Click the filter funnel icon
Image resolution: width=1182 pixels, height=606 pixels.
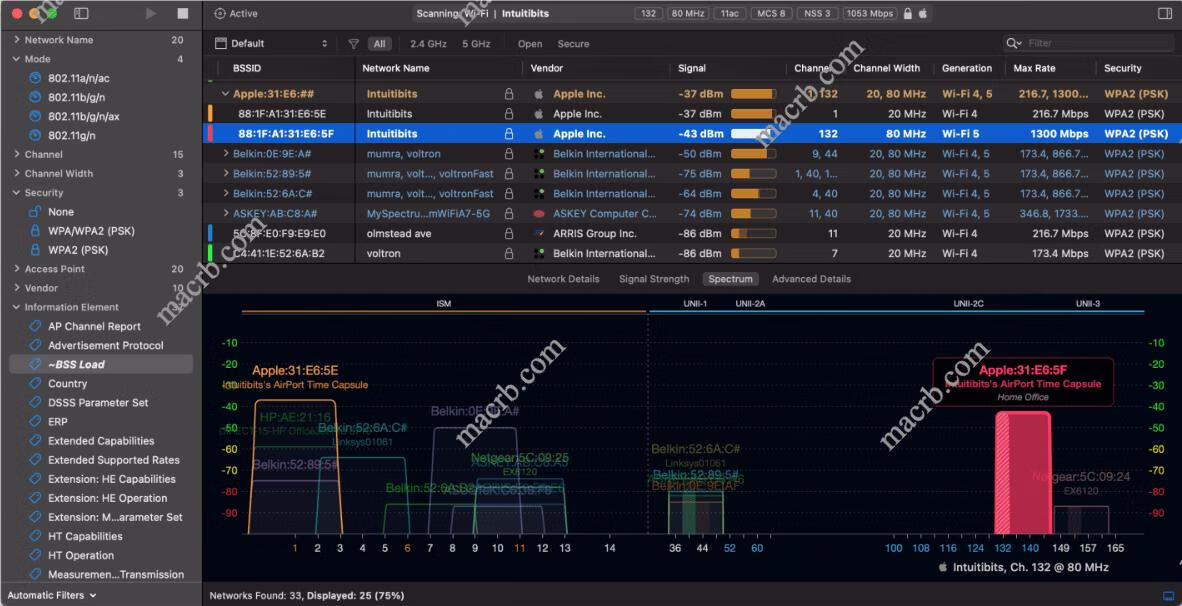(x=354, y=44)
